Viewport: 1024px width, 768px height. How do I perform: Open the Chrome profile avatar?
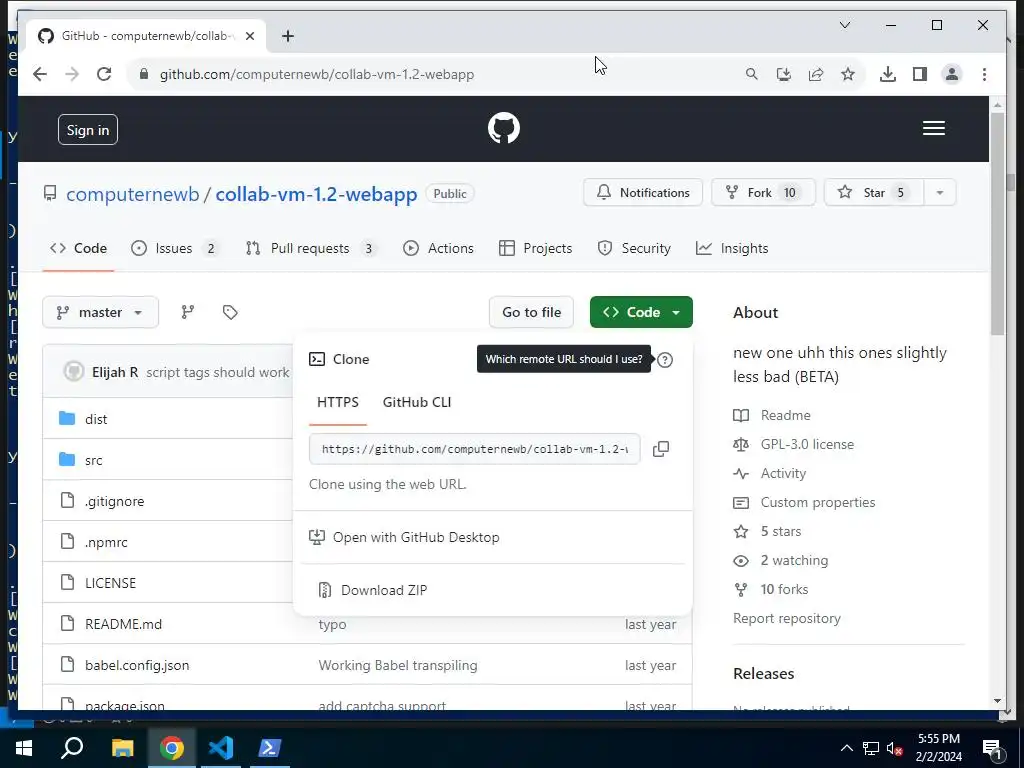(x=952, y=74)
